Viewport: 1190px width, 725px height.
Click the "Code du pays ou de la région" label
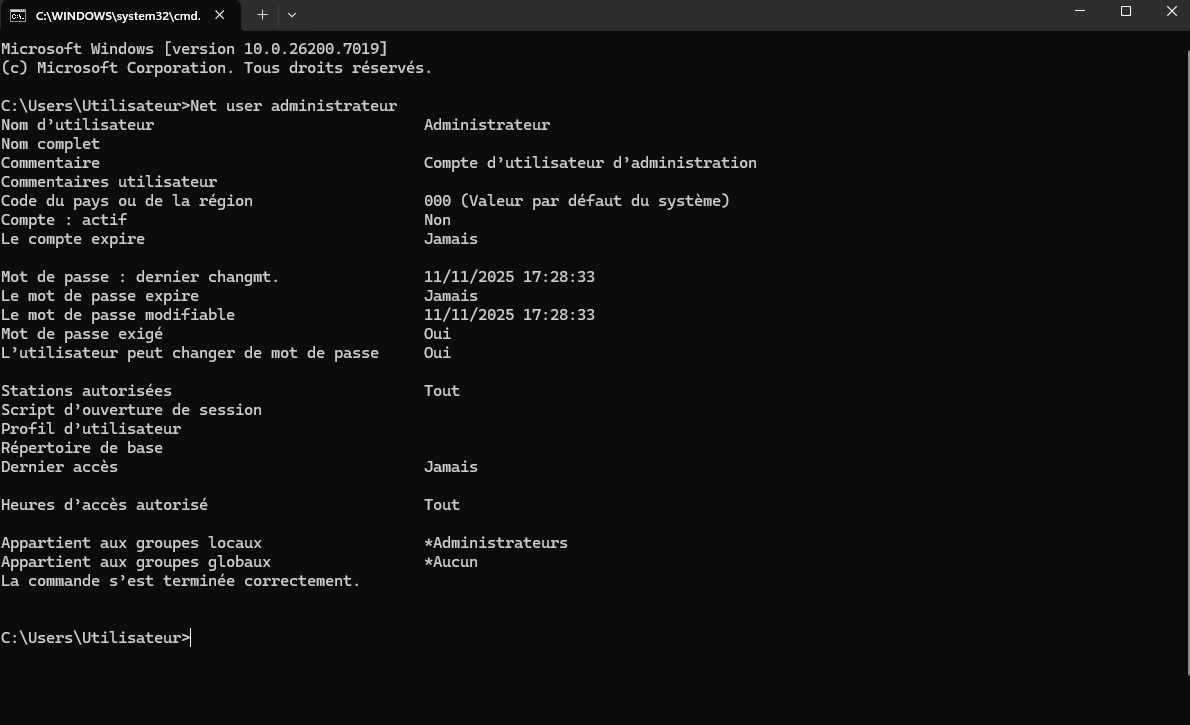point(127,200)
